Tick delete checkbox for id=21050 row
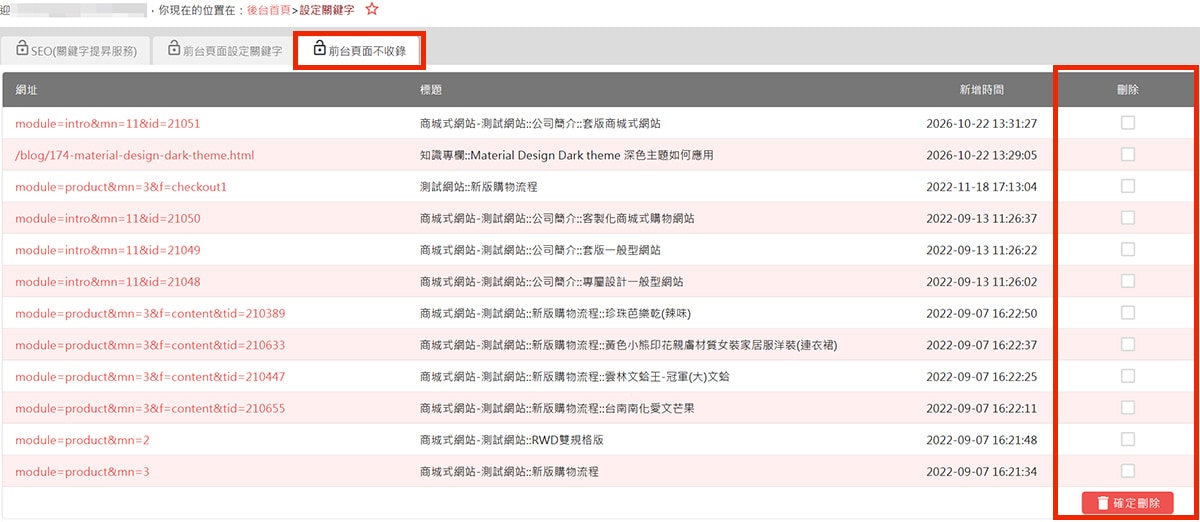This screenshot has width=1200, height=522. [1128, 218]
